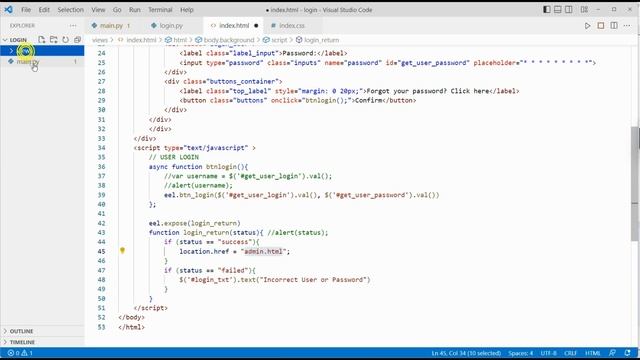
Task: Change indentation via Spaces: 4
Action: [520, 353]
